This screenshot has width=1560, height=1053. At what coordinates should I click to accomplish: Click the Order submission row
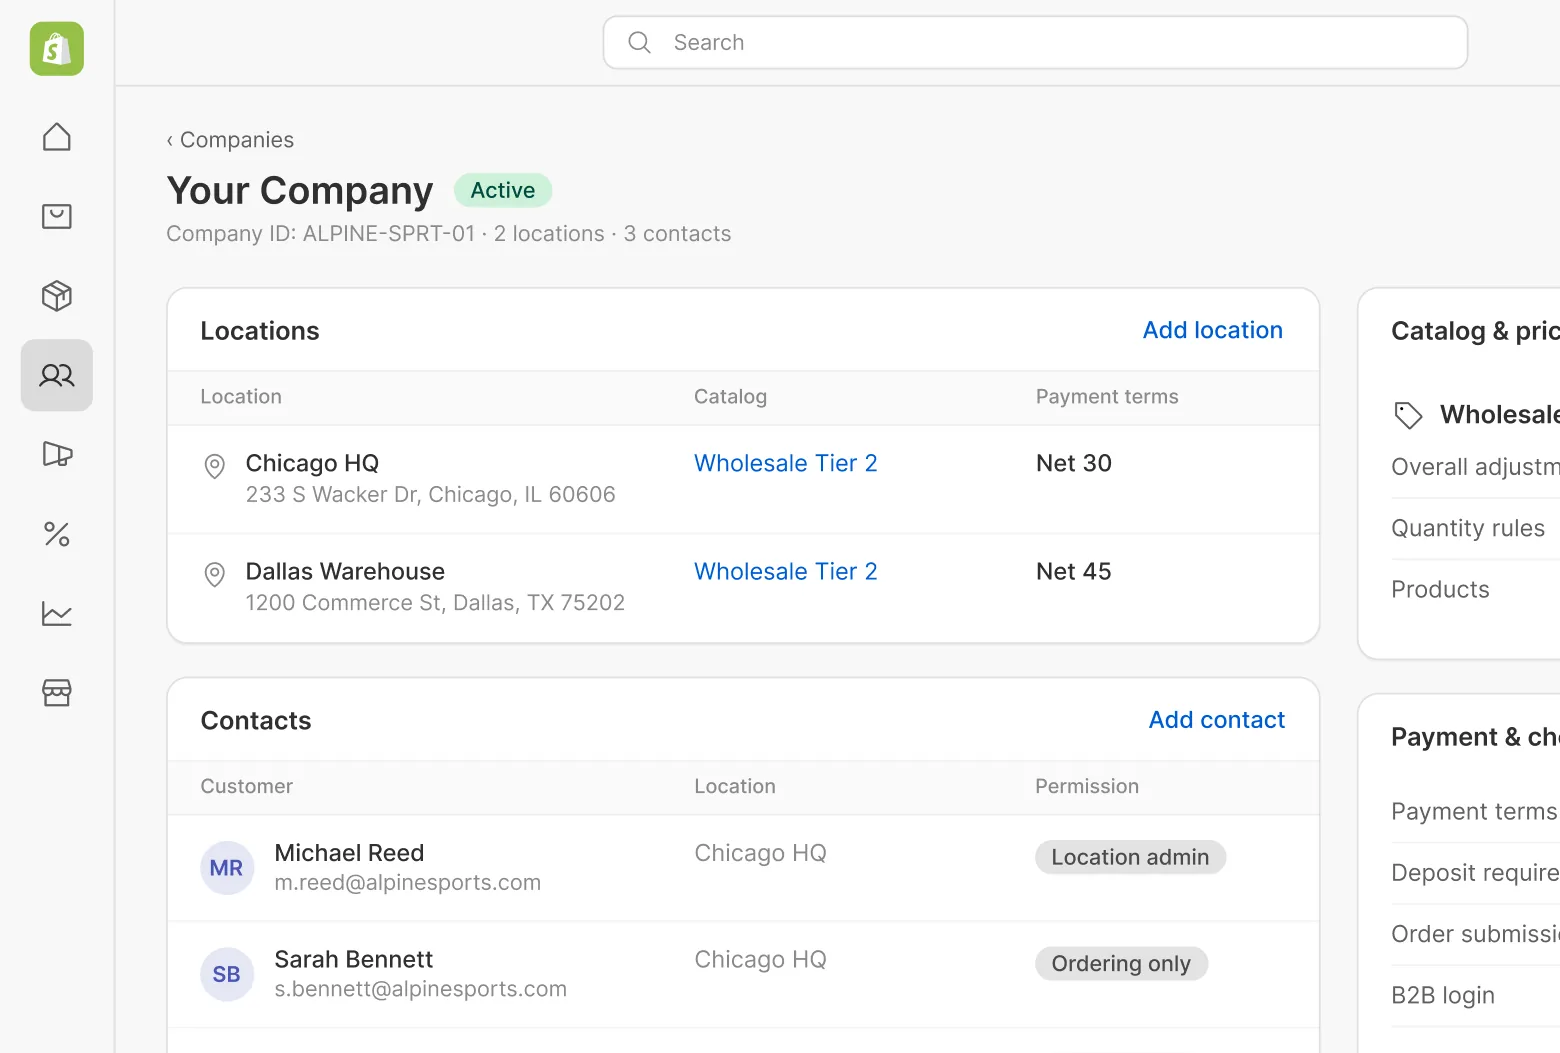coord(1475,933)
